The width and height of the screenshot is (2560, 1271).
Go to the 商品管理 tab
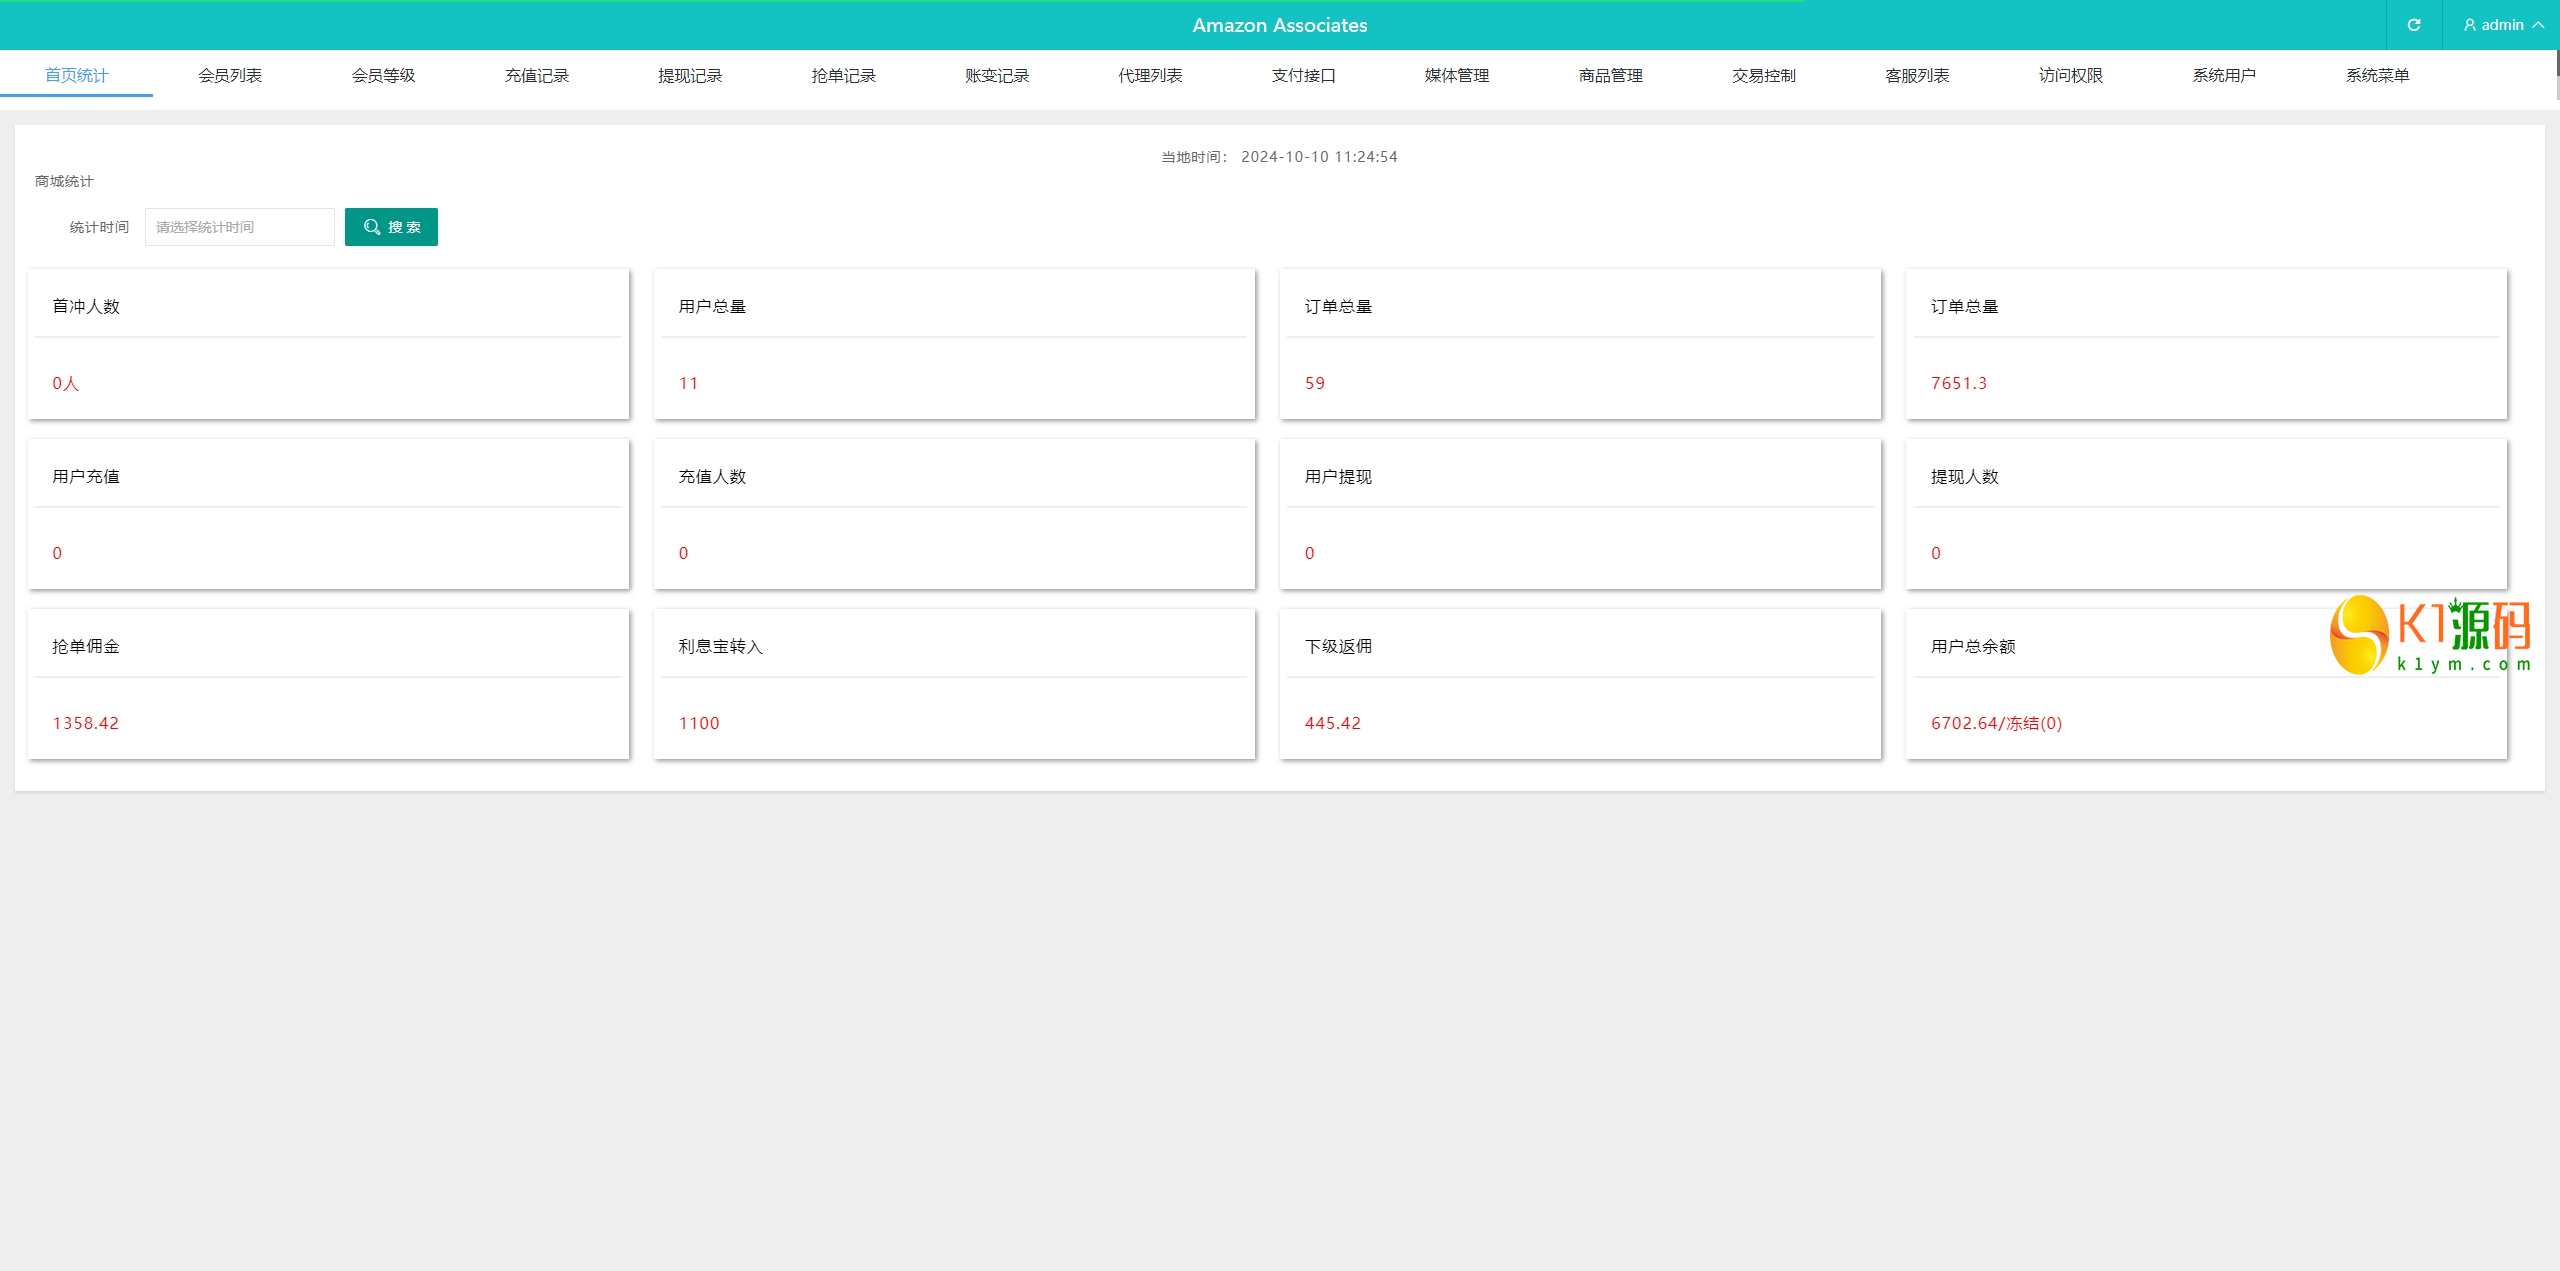coord(1610,76)
